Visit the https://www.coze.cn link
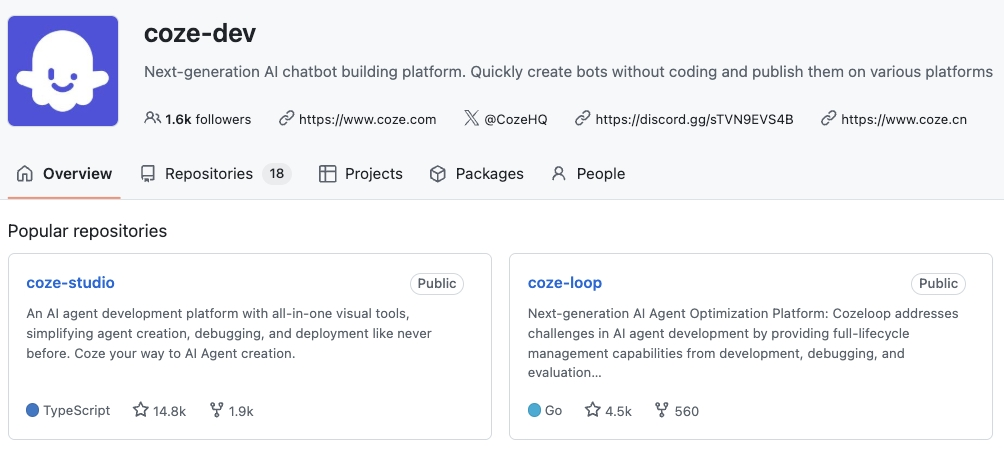Viewport: 1004px width, 452px height. point(904,119)
